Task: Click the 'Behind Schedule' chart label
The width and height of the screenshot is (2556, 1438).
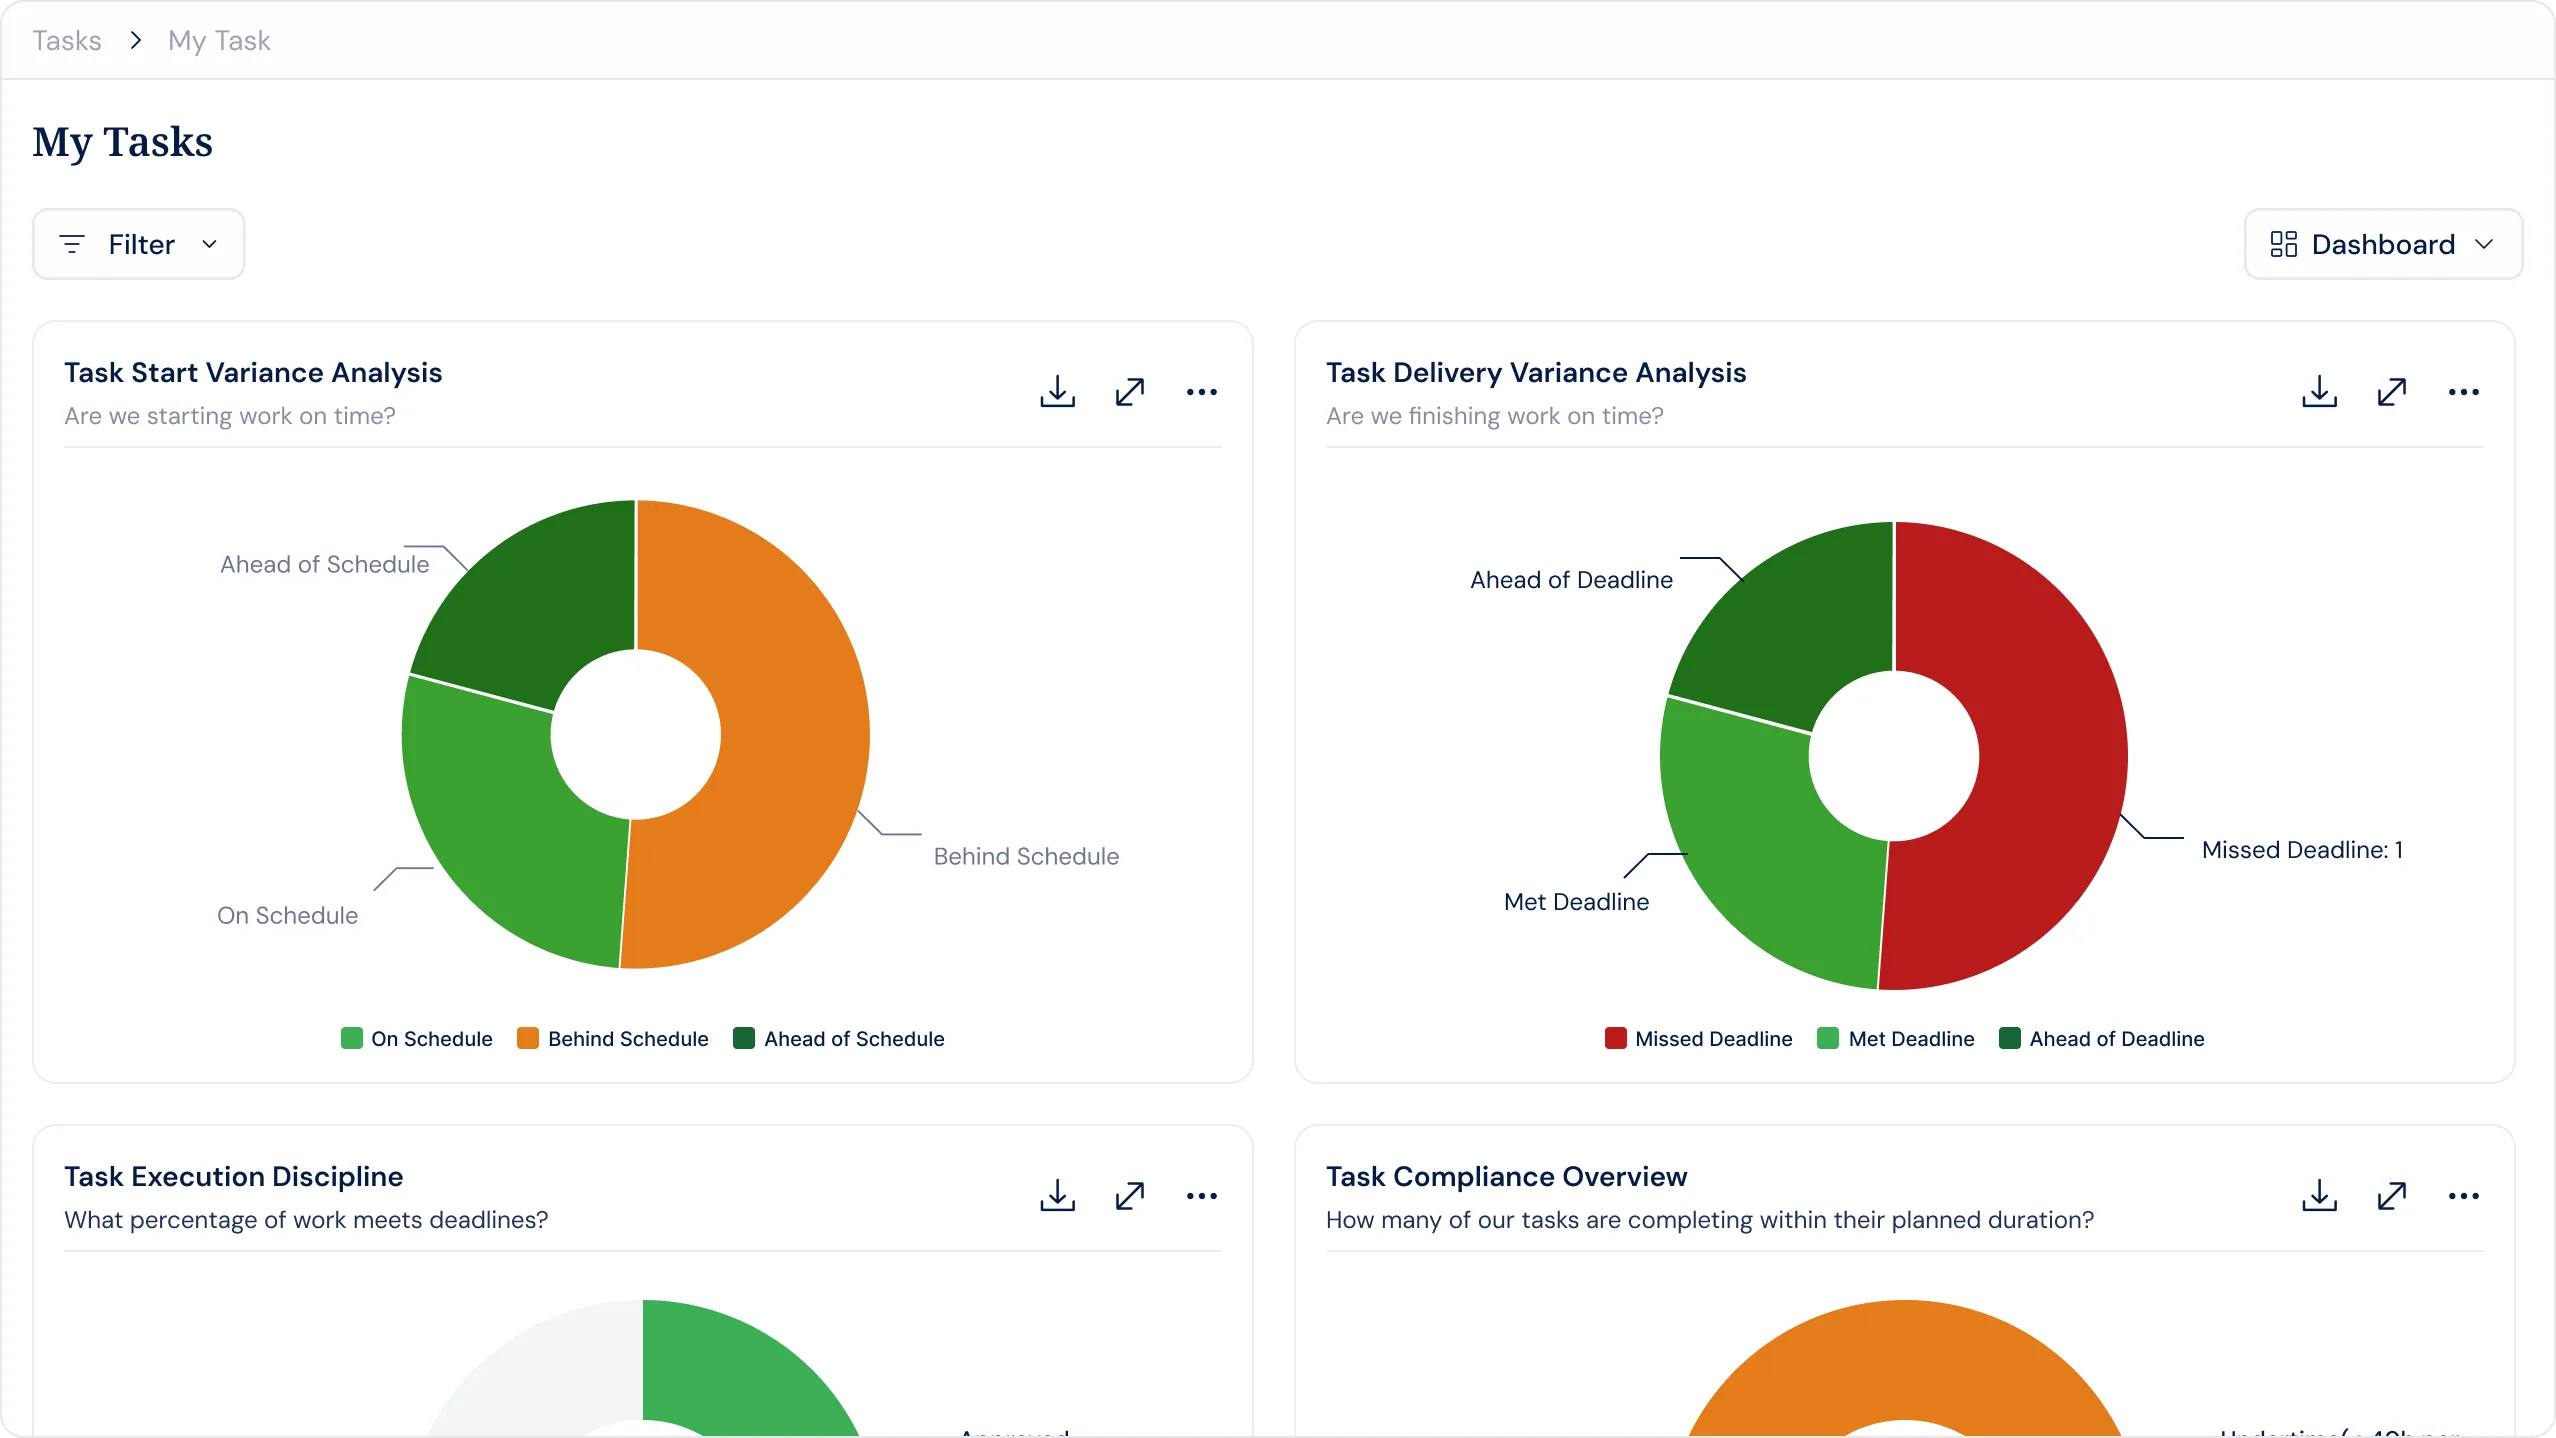Action: (1026, 857)
